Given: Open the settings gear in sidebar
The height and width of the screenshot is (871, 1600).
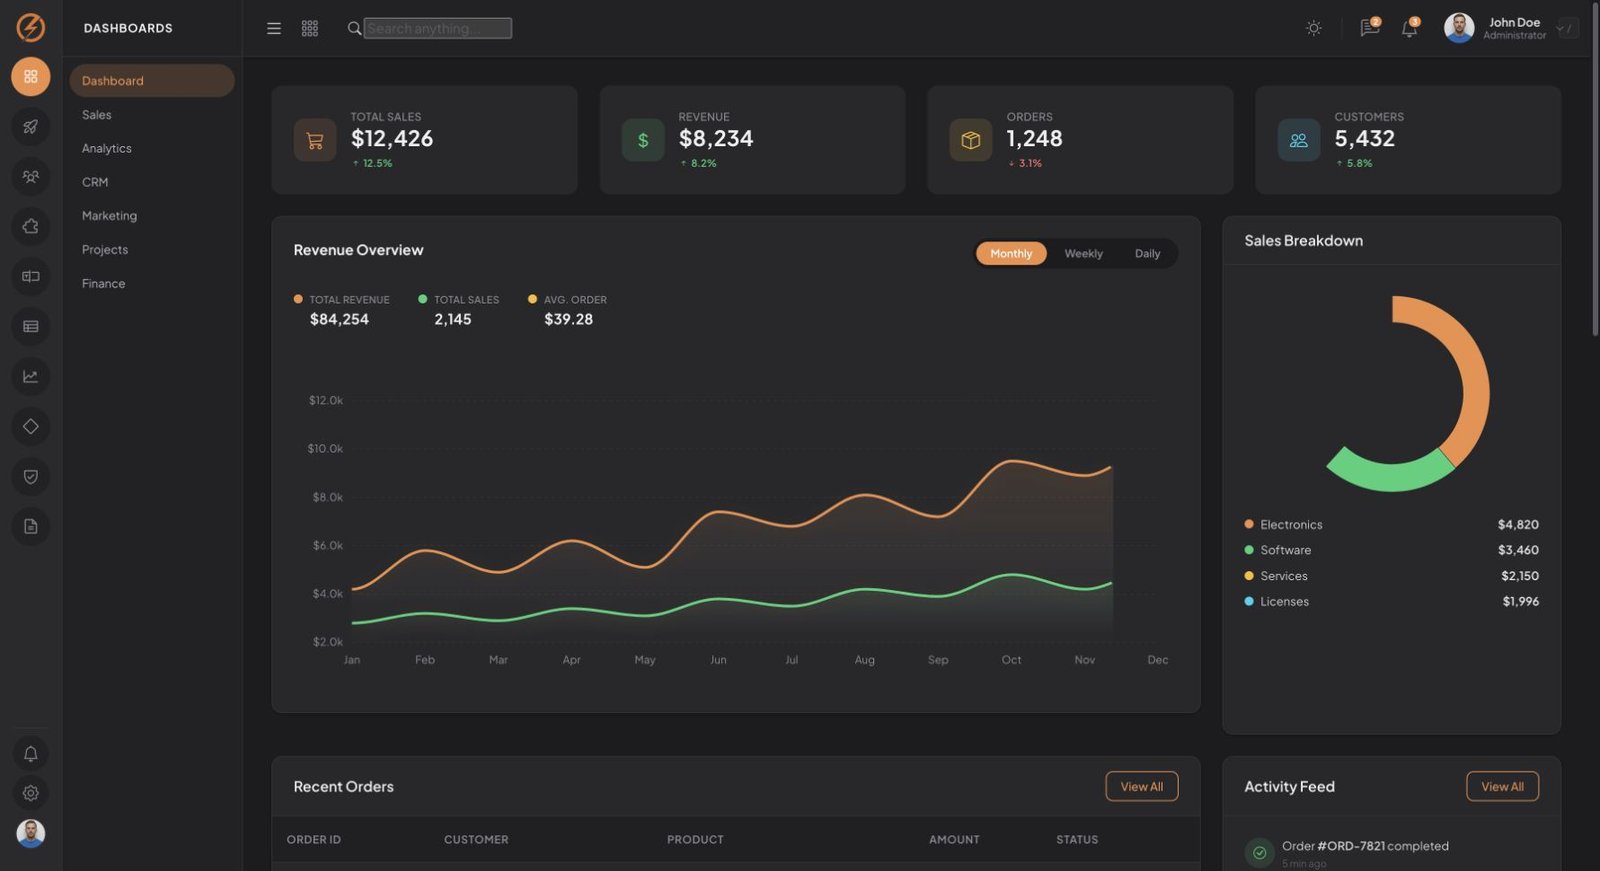Looking at the screenshot, I should (31, 793).
